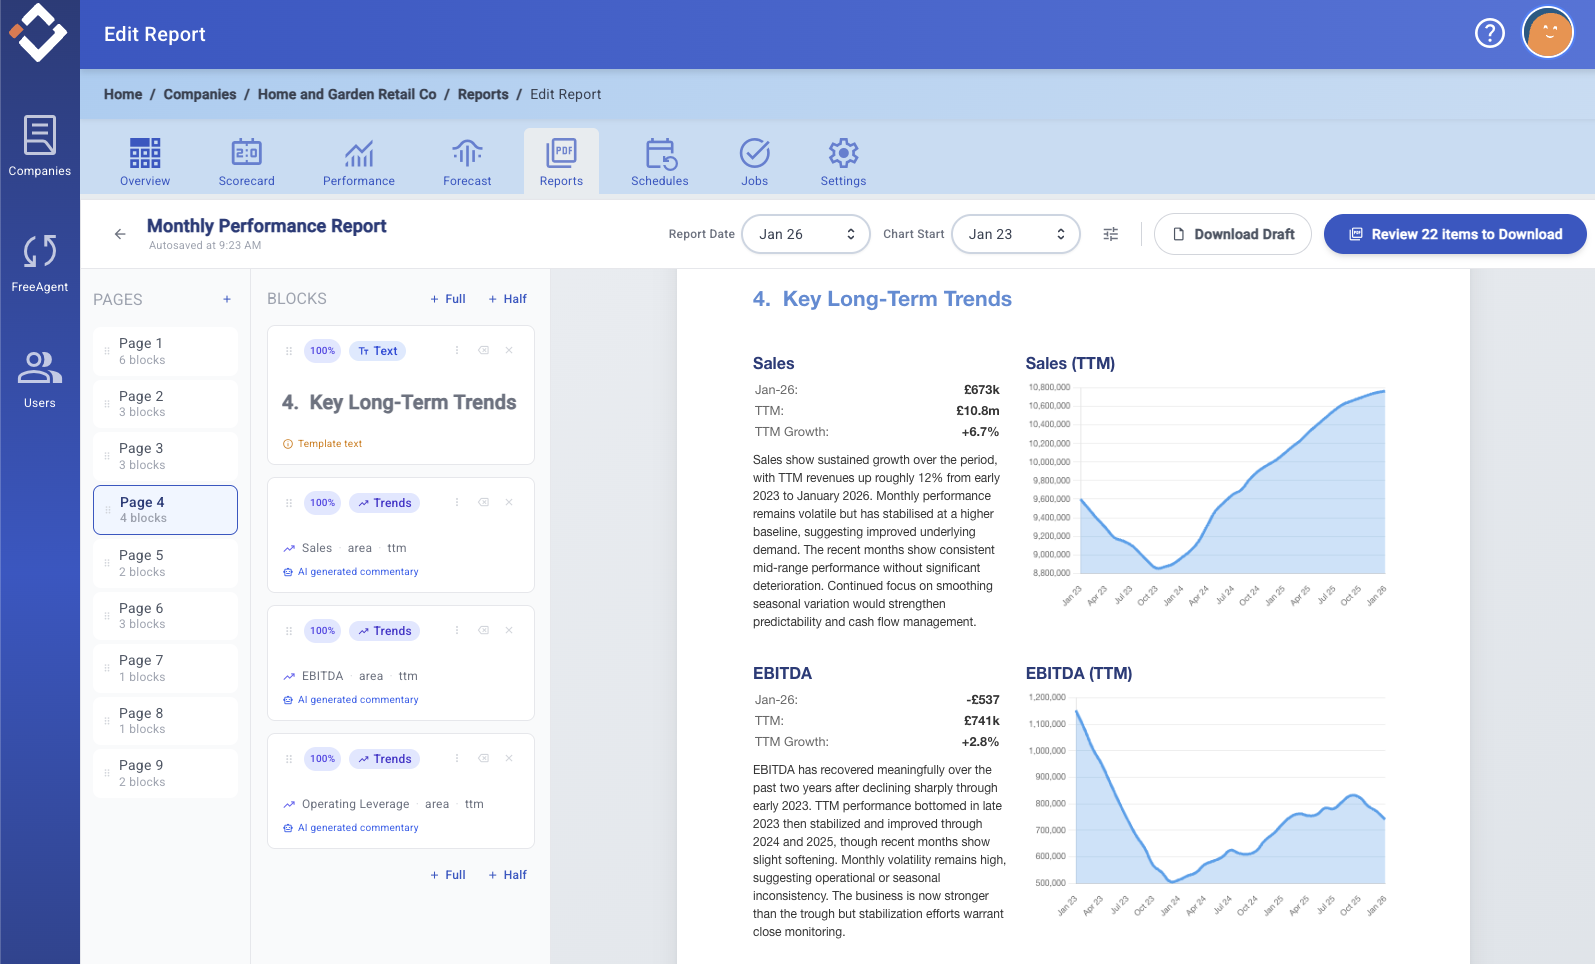
Task: Delete the EBITDA Trends block
Action: 509,631
